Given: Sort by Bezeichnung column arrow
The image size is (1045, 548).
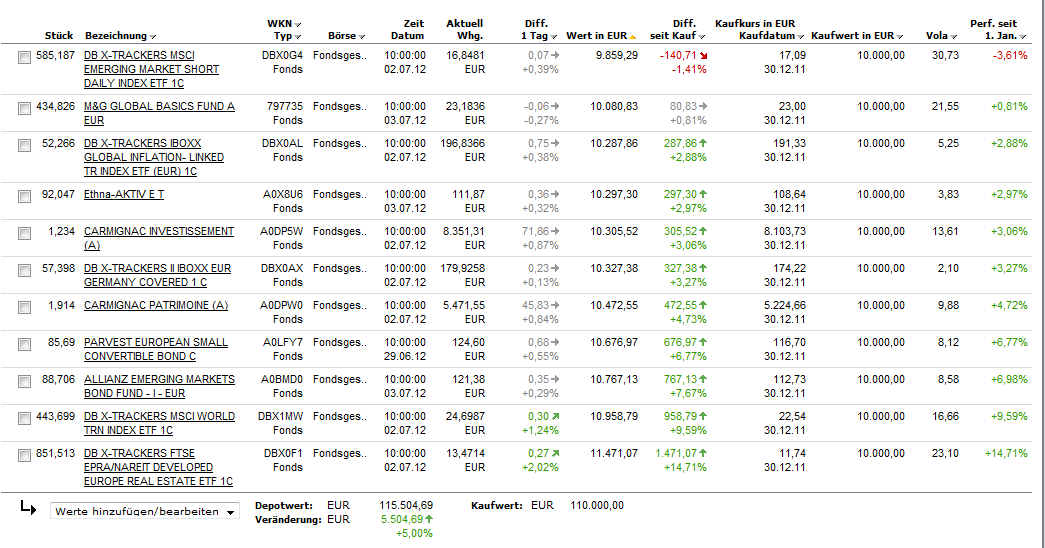Looking at the screenshot, I should [153, 37].
